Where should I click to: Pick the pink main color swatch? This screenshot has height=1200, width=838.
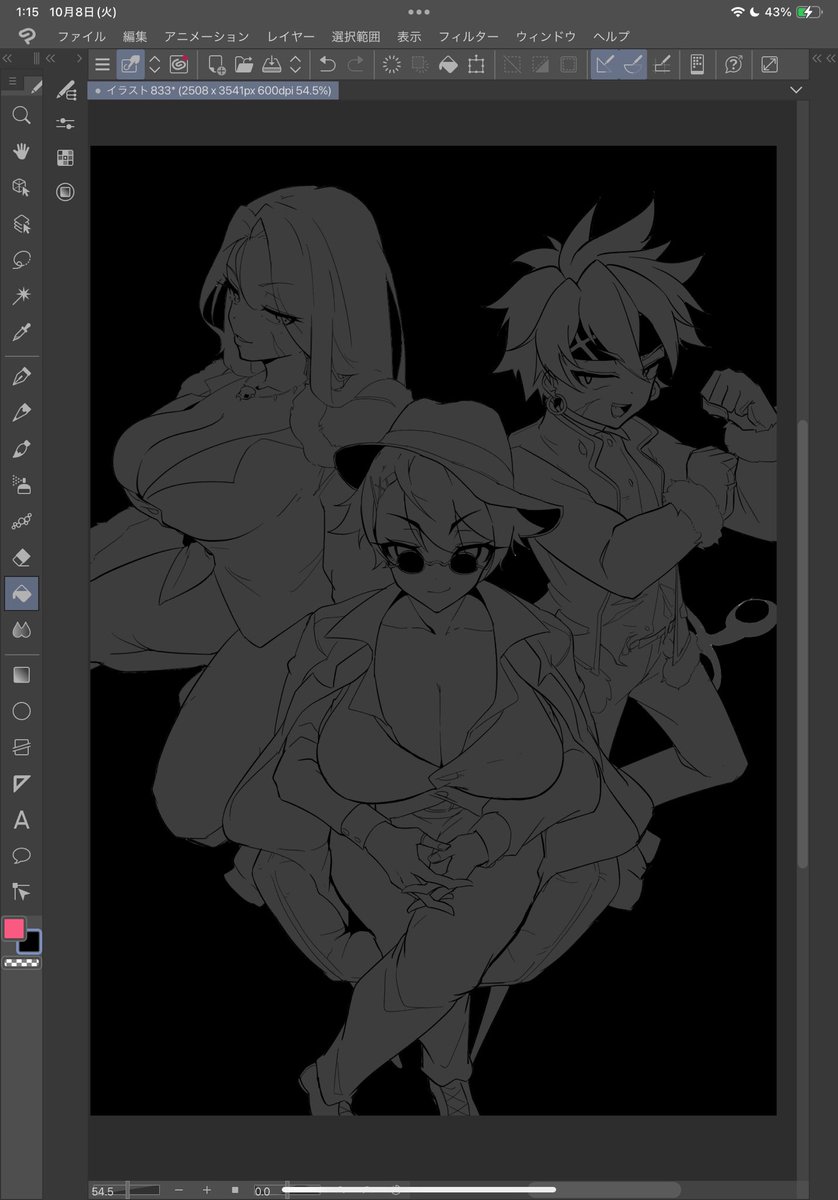pyautogui.click(x=14, y=928)
